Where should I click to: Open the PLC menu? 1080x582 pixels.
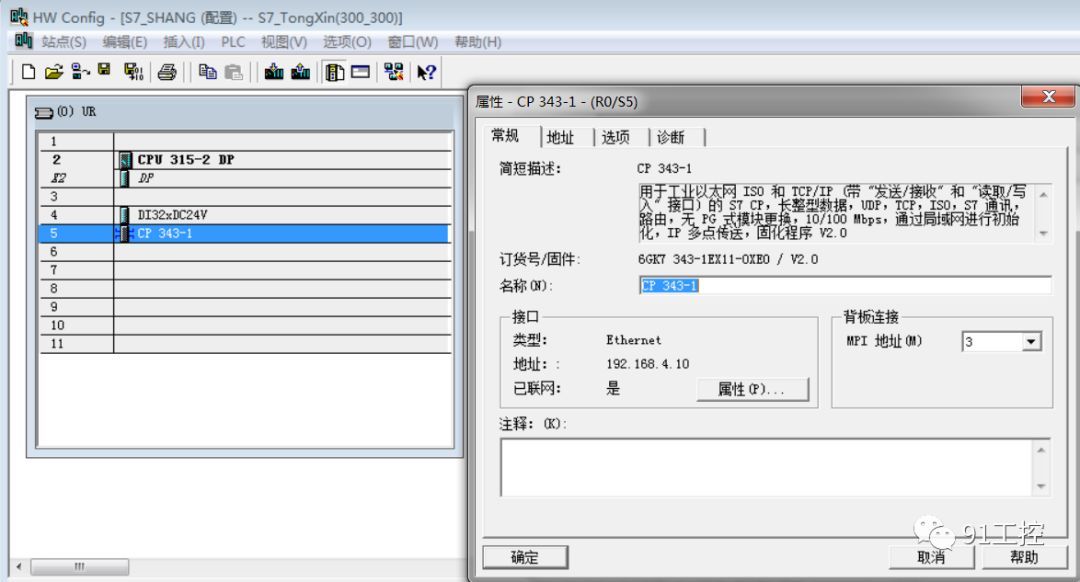coord(233,42)
